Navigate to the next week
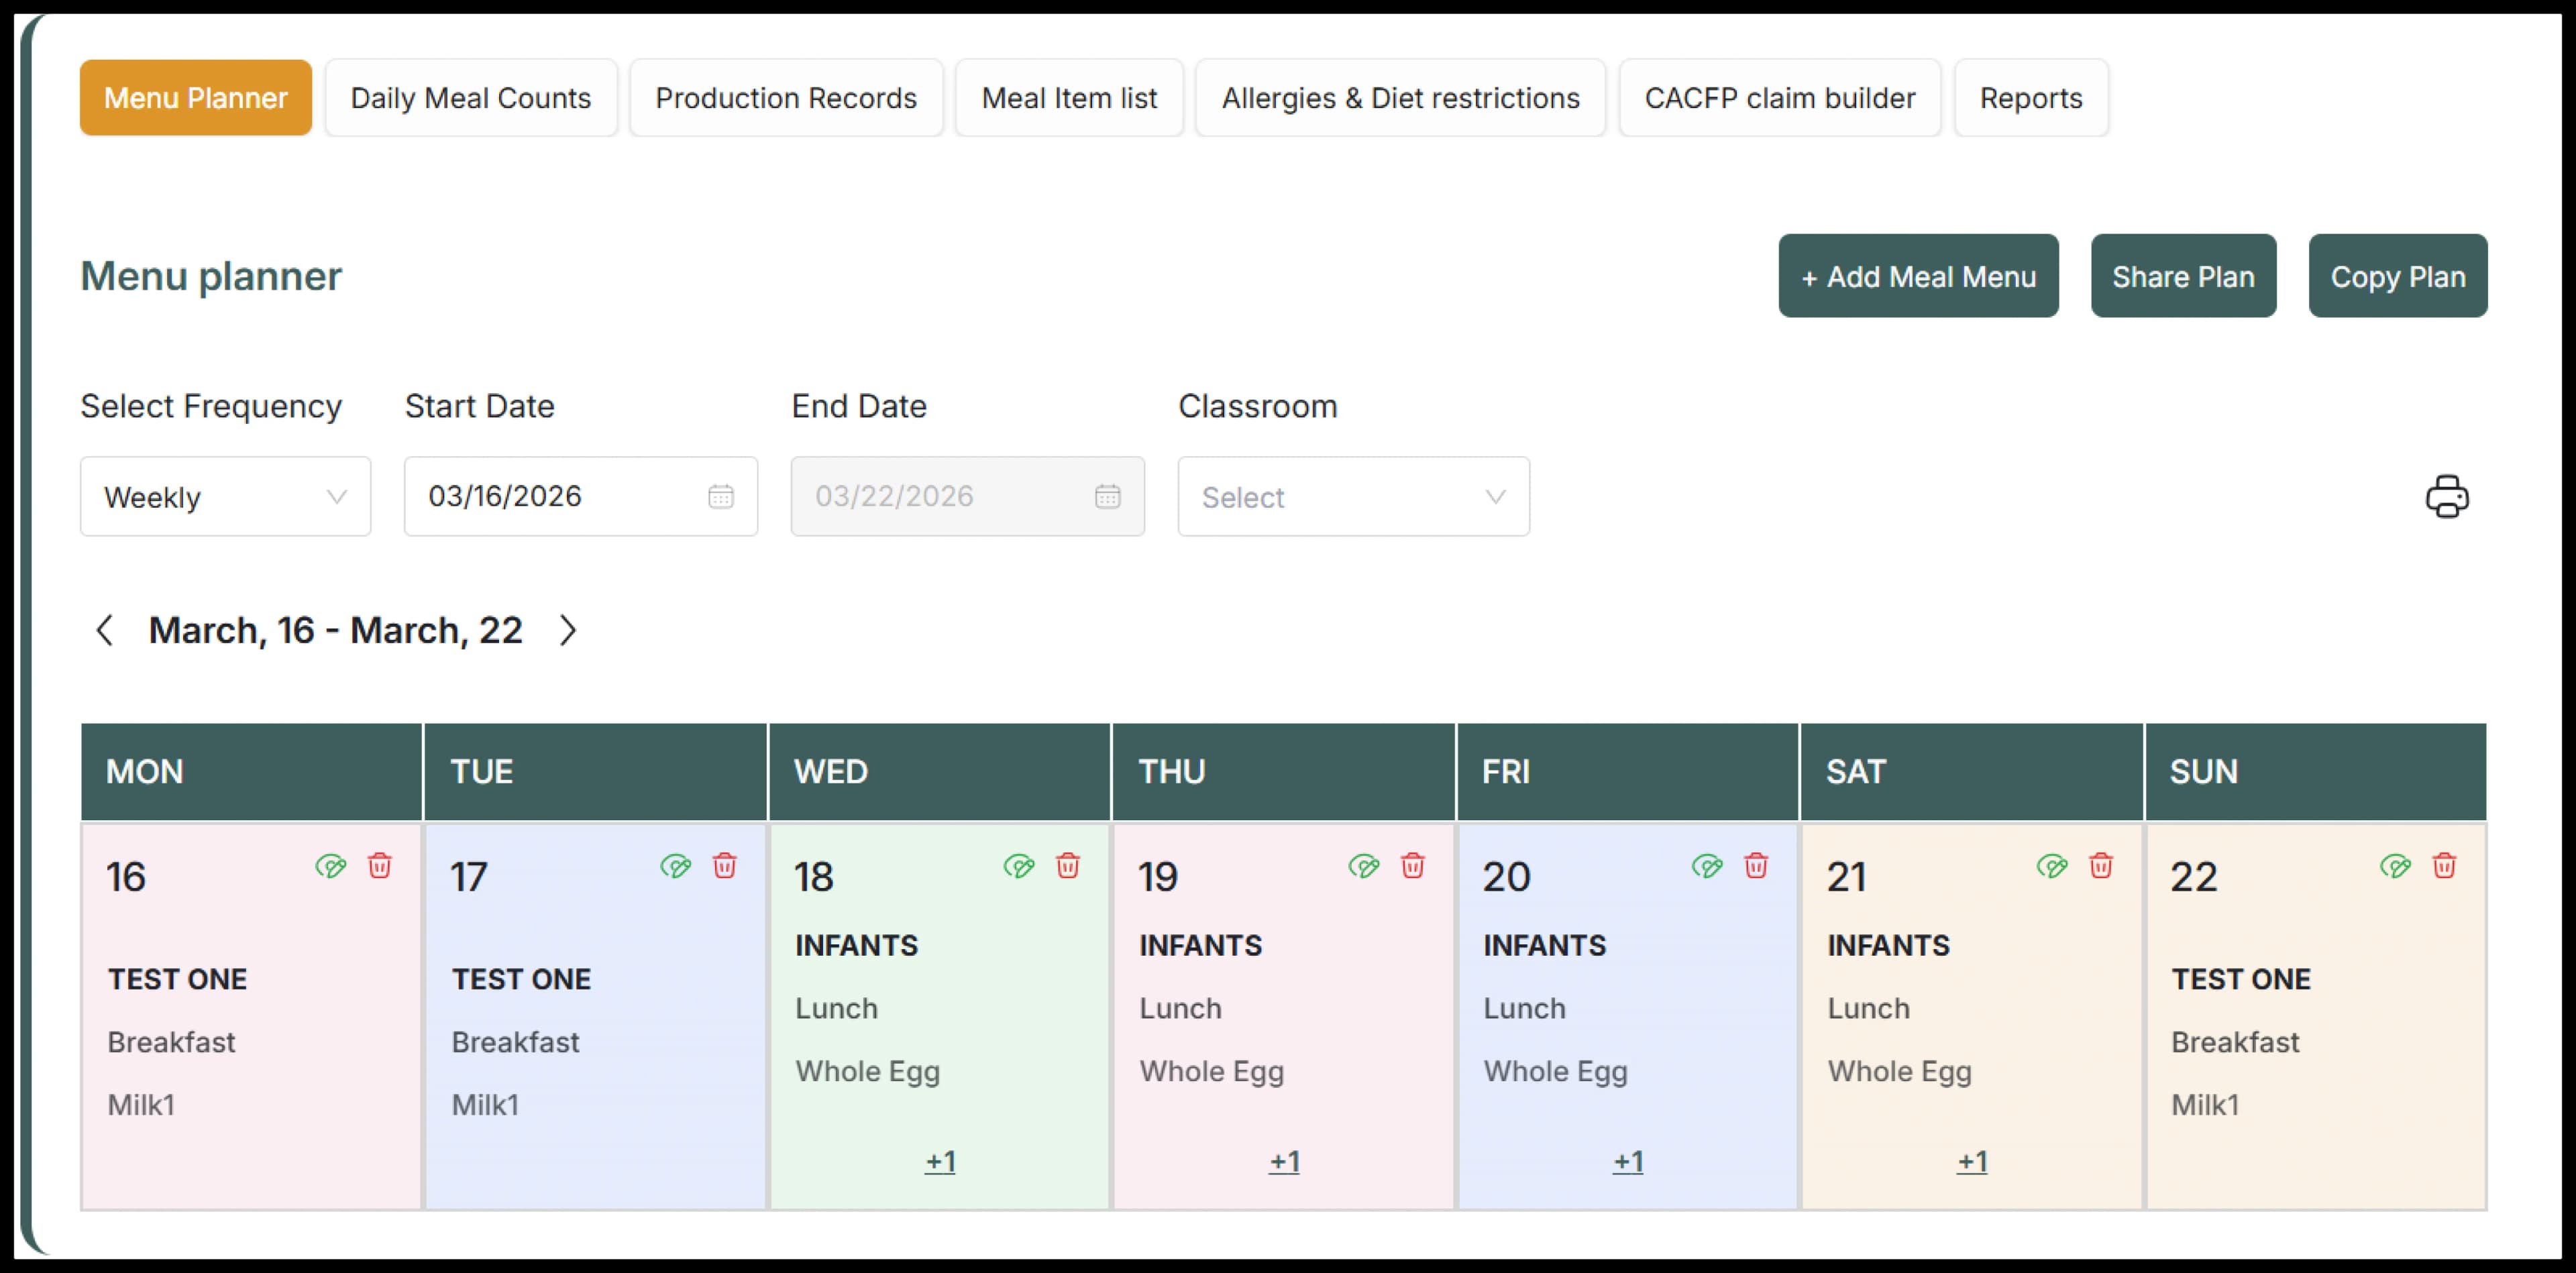2576x1273 pixels. 568,630
